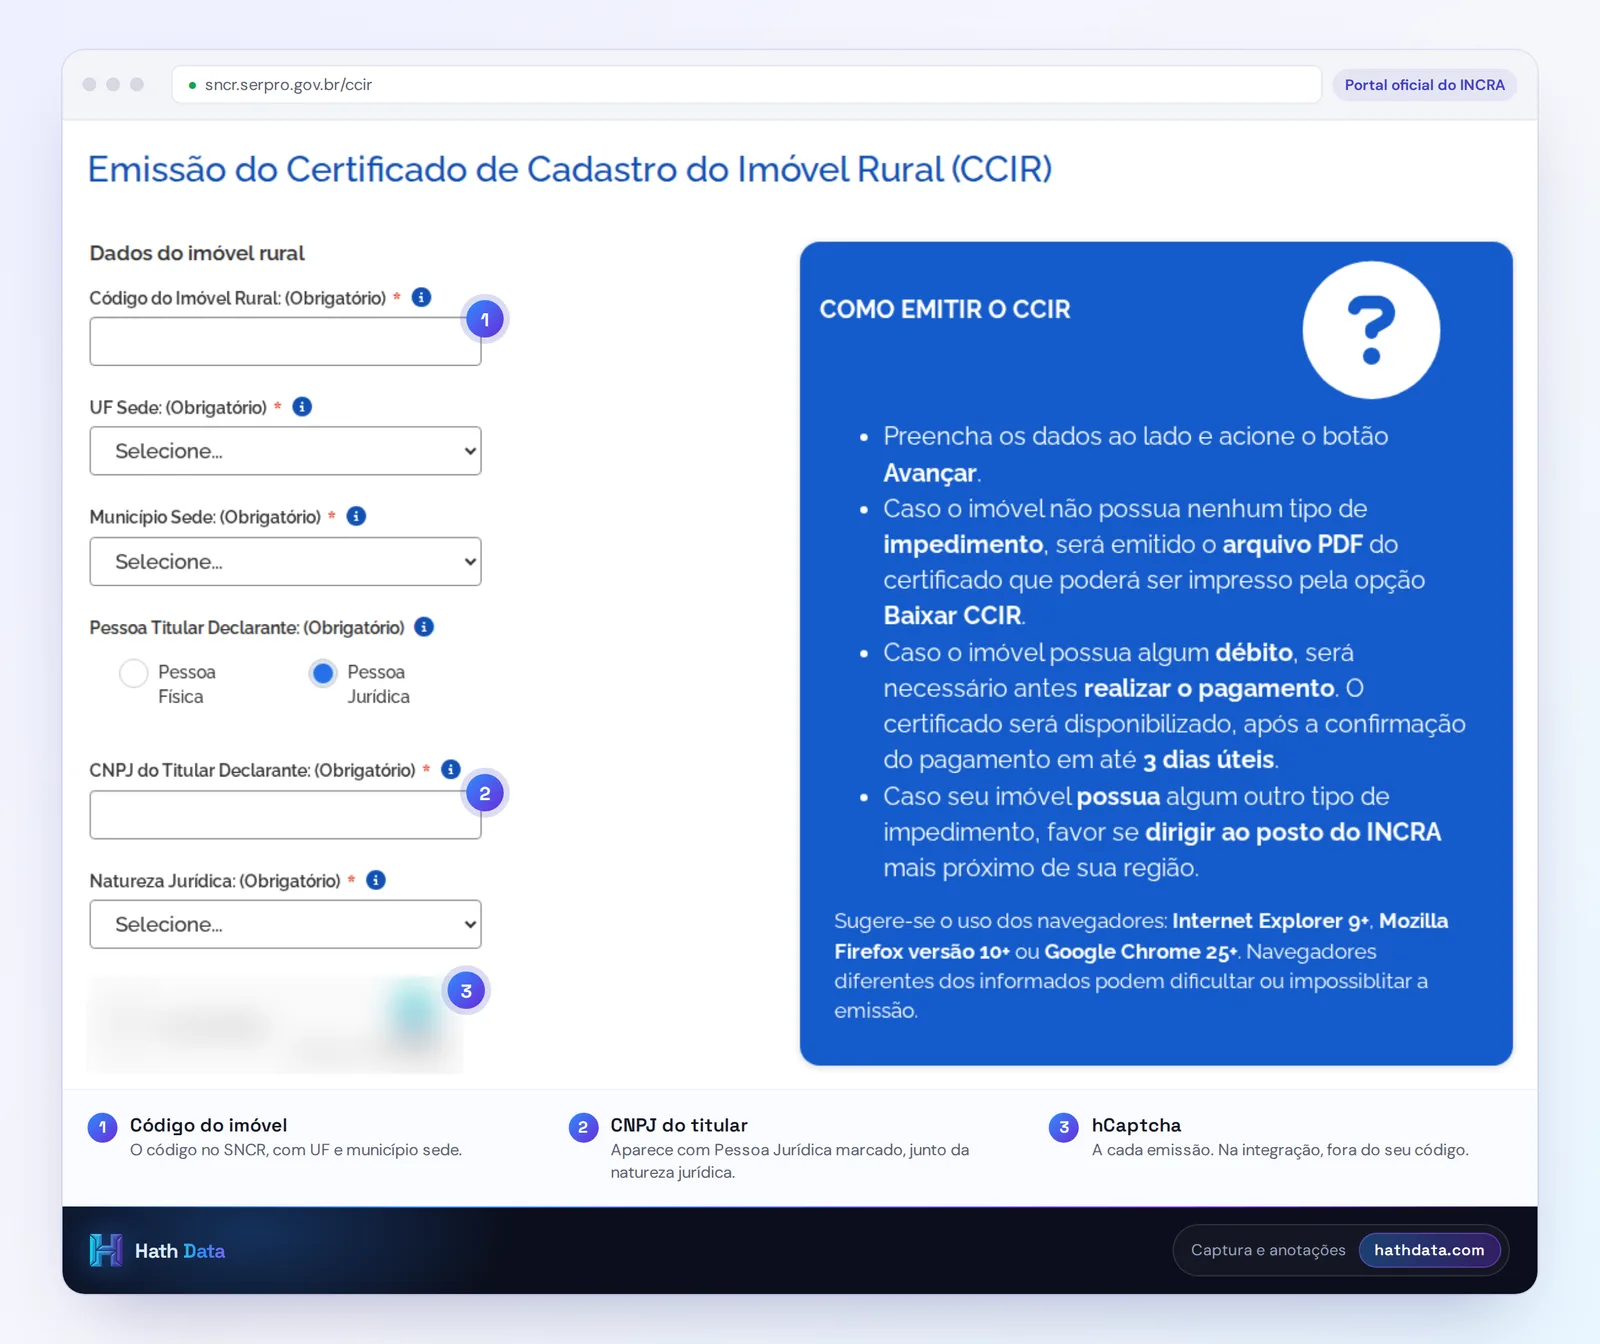Click the Hath Data brand name text
Image resolution: width=1600 pixels, height=1344 pixels.
click(180, 1251)
